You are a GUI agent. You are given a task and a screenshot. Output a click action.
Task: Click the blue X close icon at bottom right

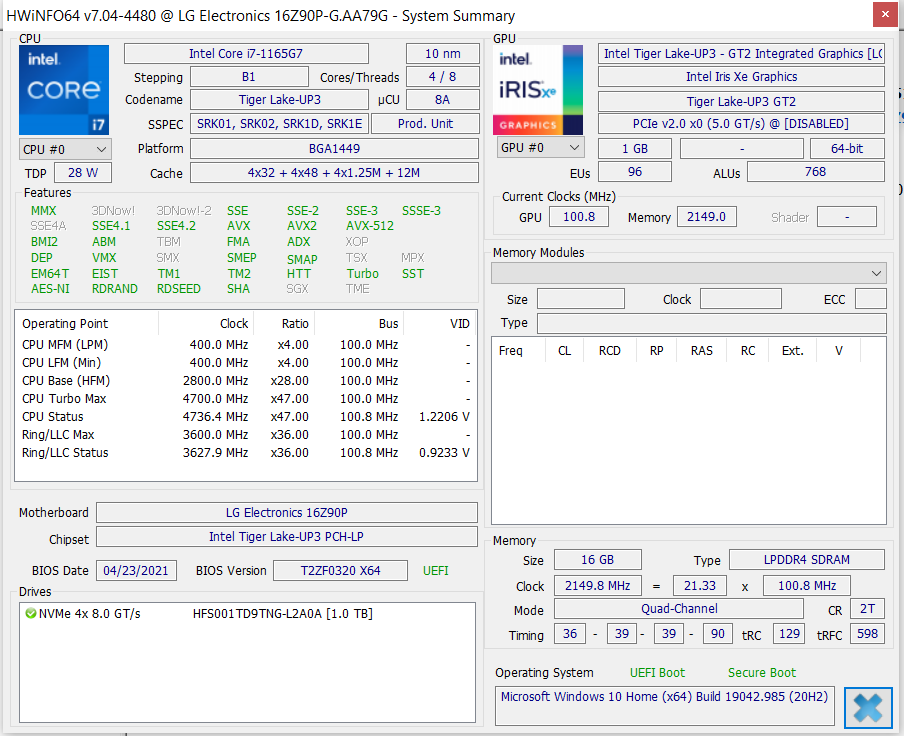(868, 707)
